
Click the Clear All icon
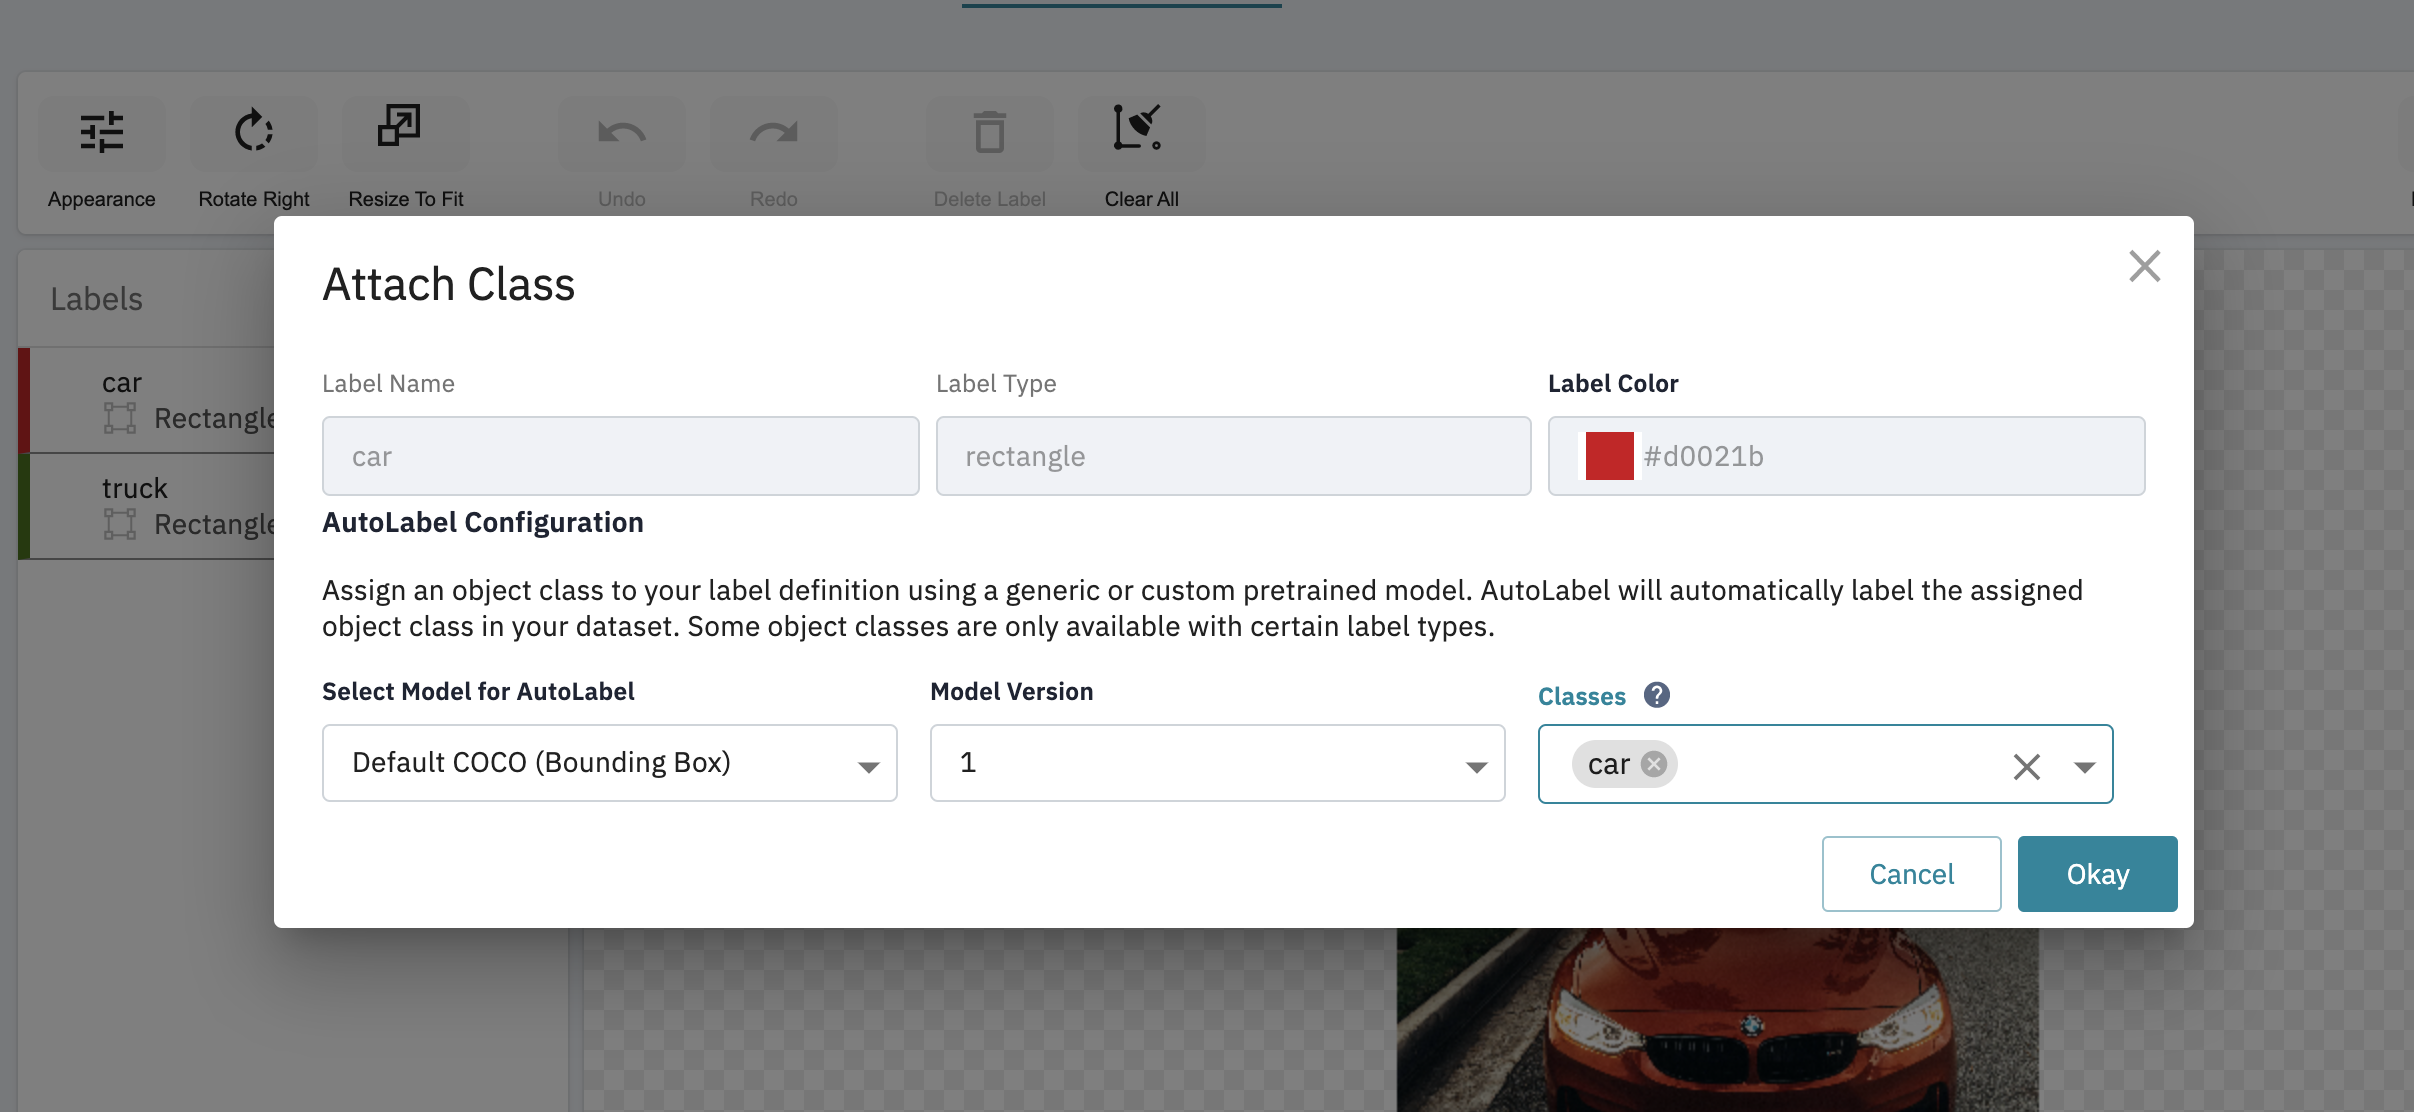[x=1138, y=127]
